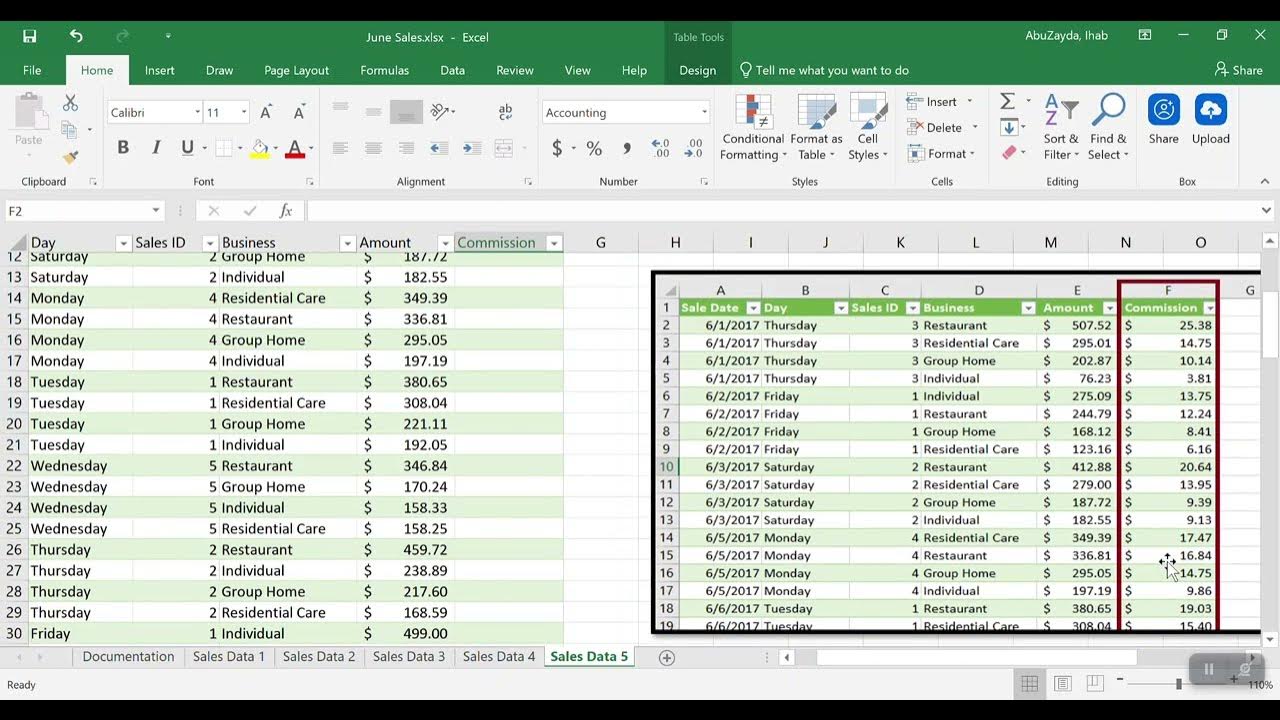1280x720 pixels.
Task: Click the Box Share icon
Action: coord(1163,120)
